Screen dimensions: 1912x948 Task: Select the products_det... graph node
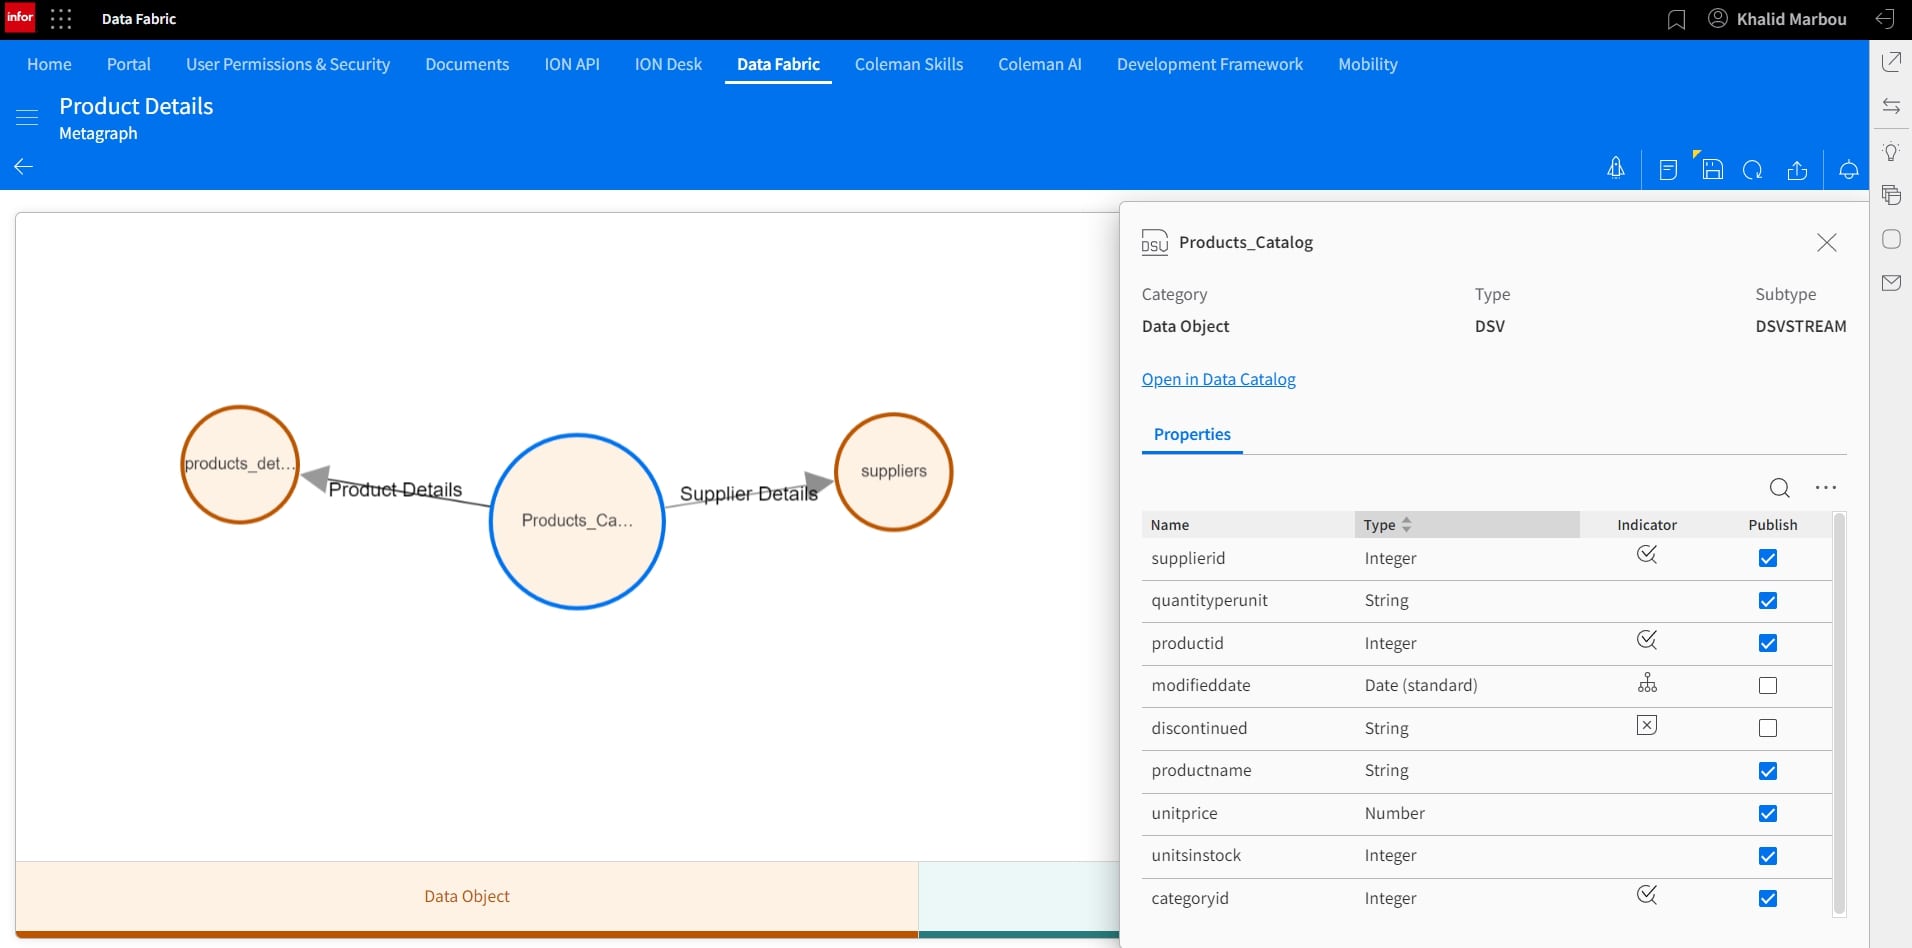[240, 464]
